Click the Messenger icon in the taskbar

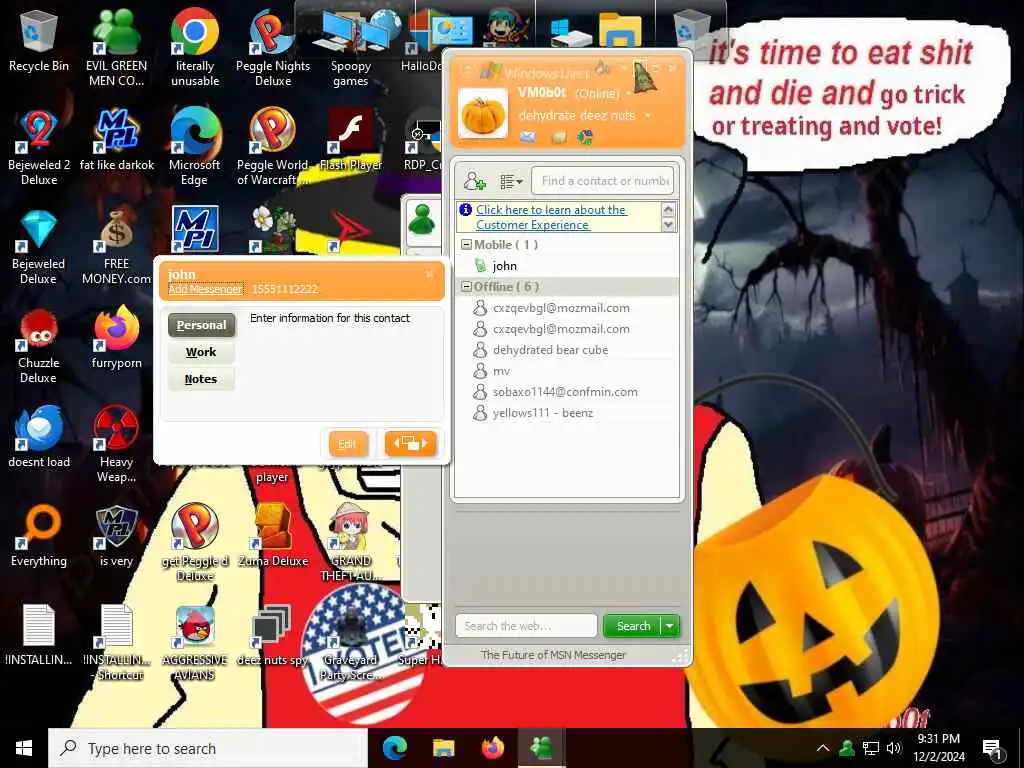541,748
